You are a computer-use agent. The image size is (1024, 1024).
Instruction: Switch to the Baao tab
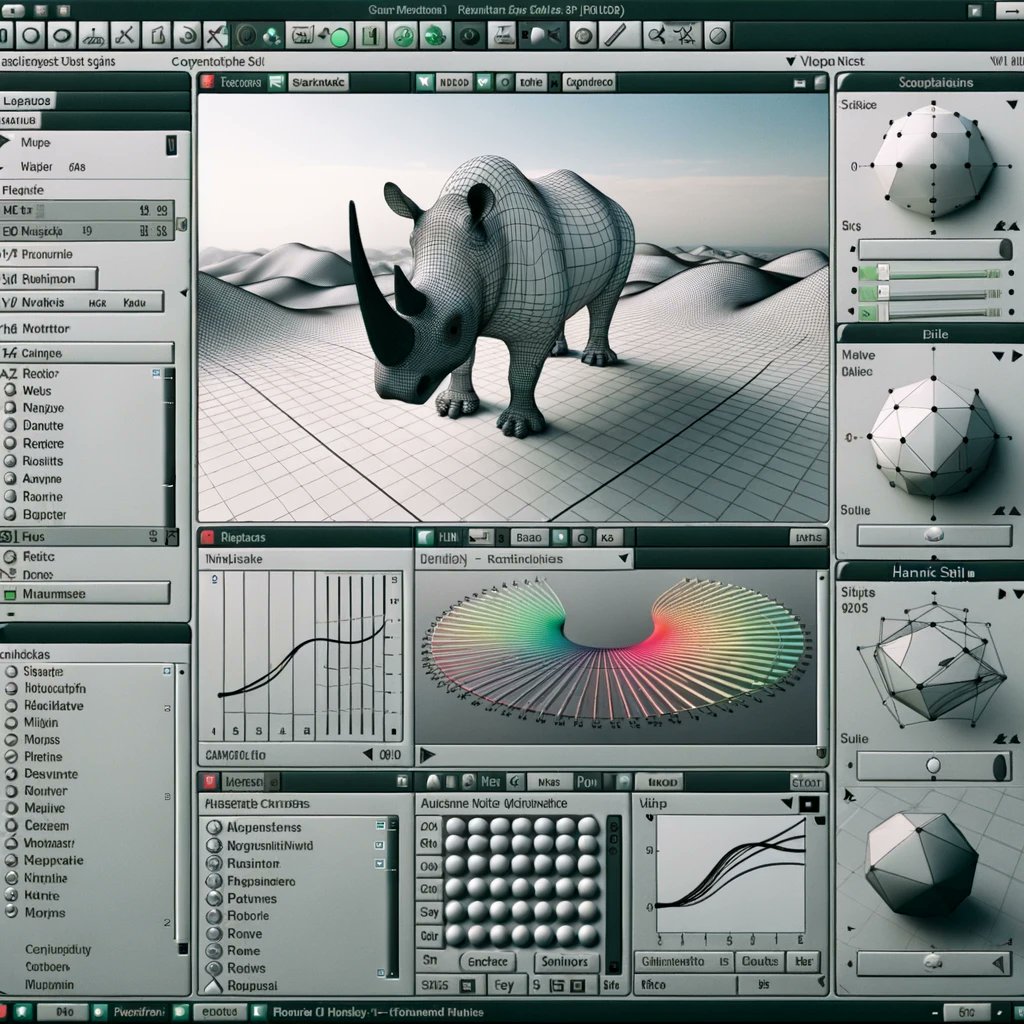528,537
